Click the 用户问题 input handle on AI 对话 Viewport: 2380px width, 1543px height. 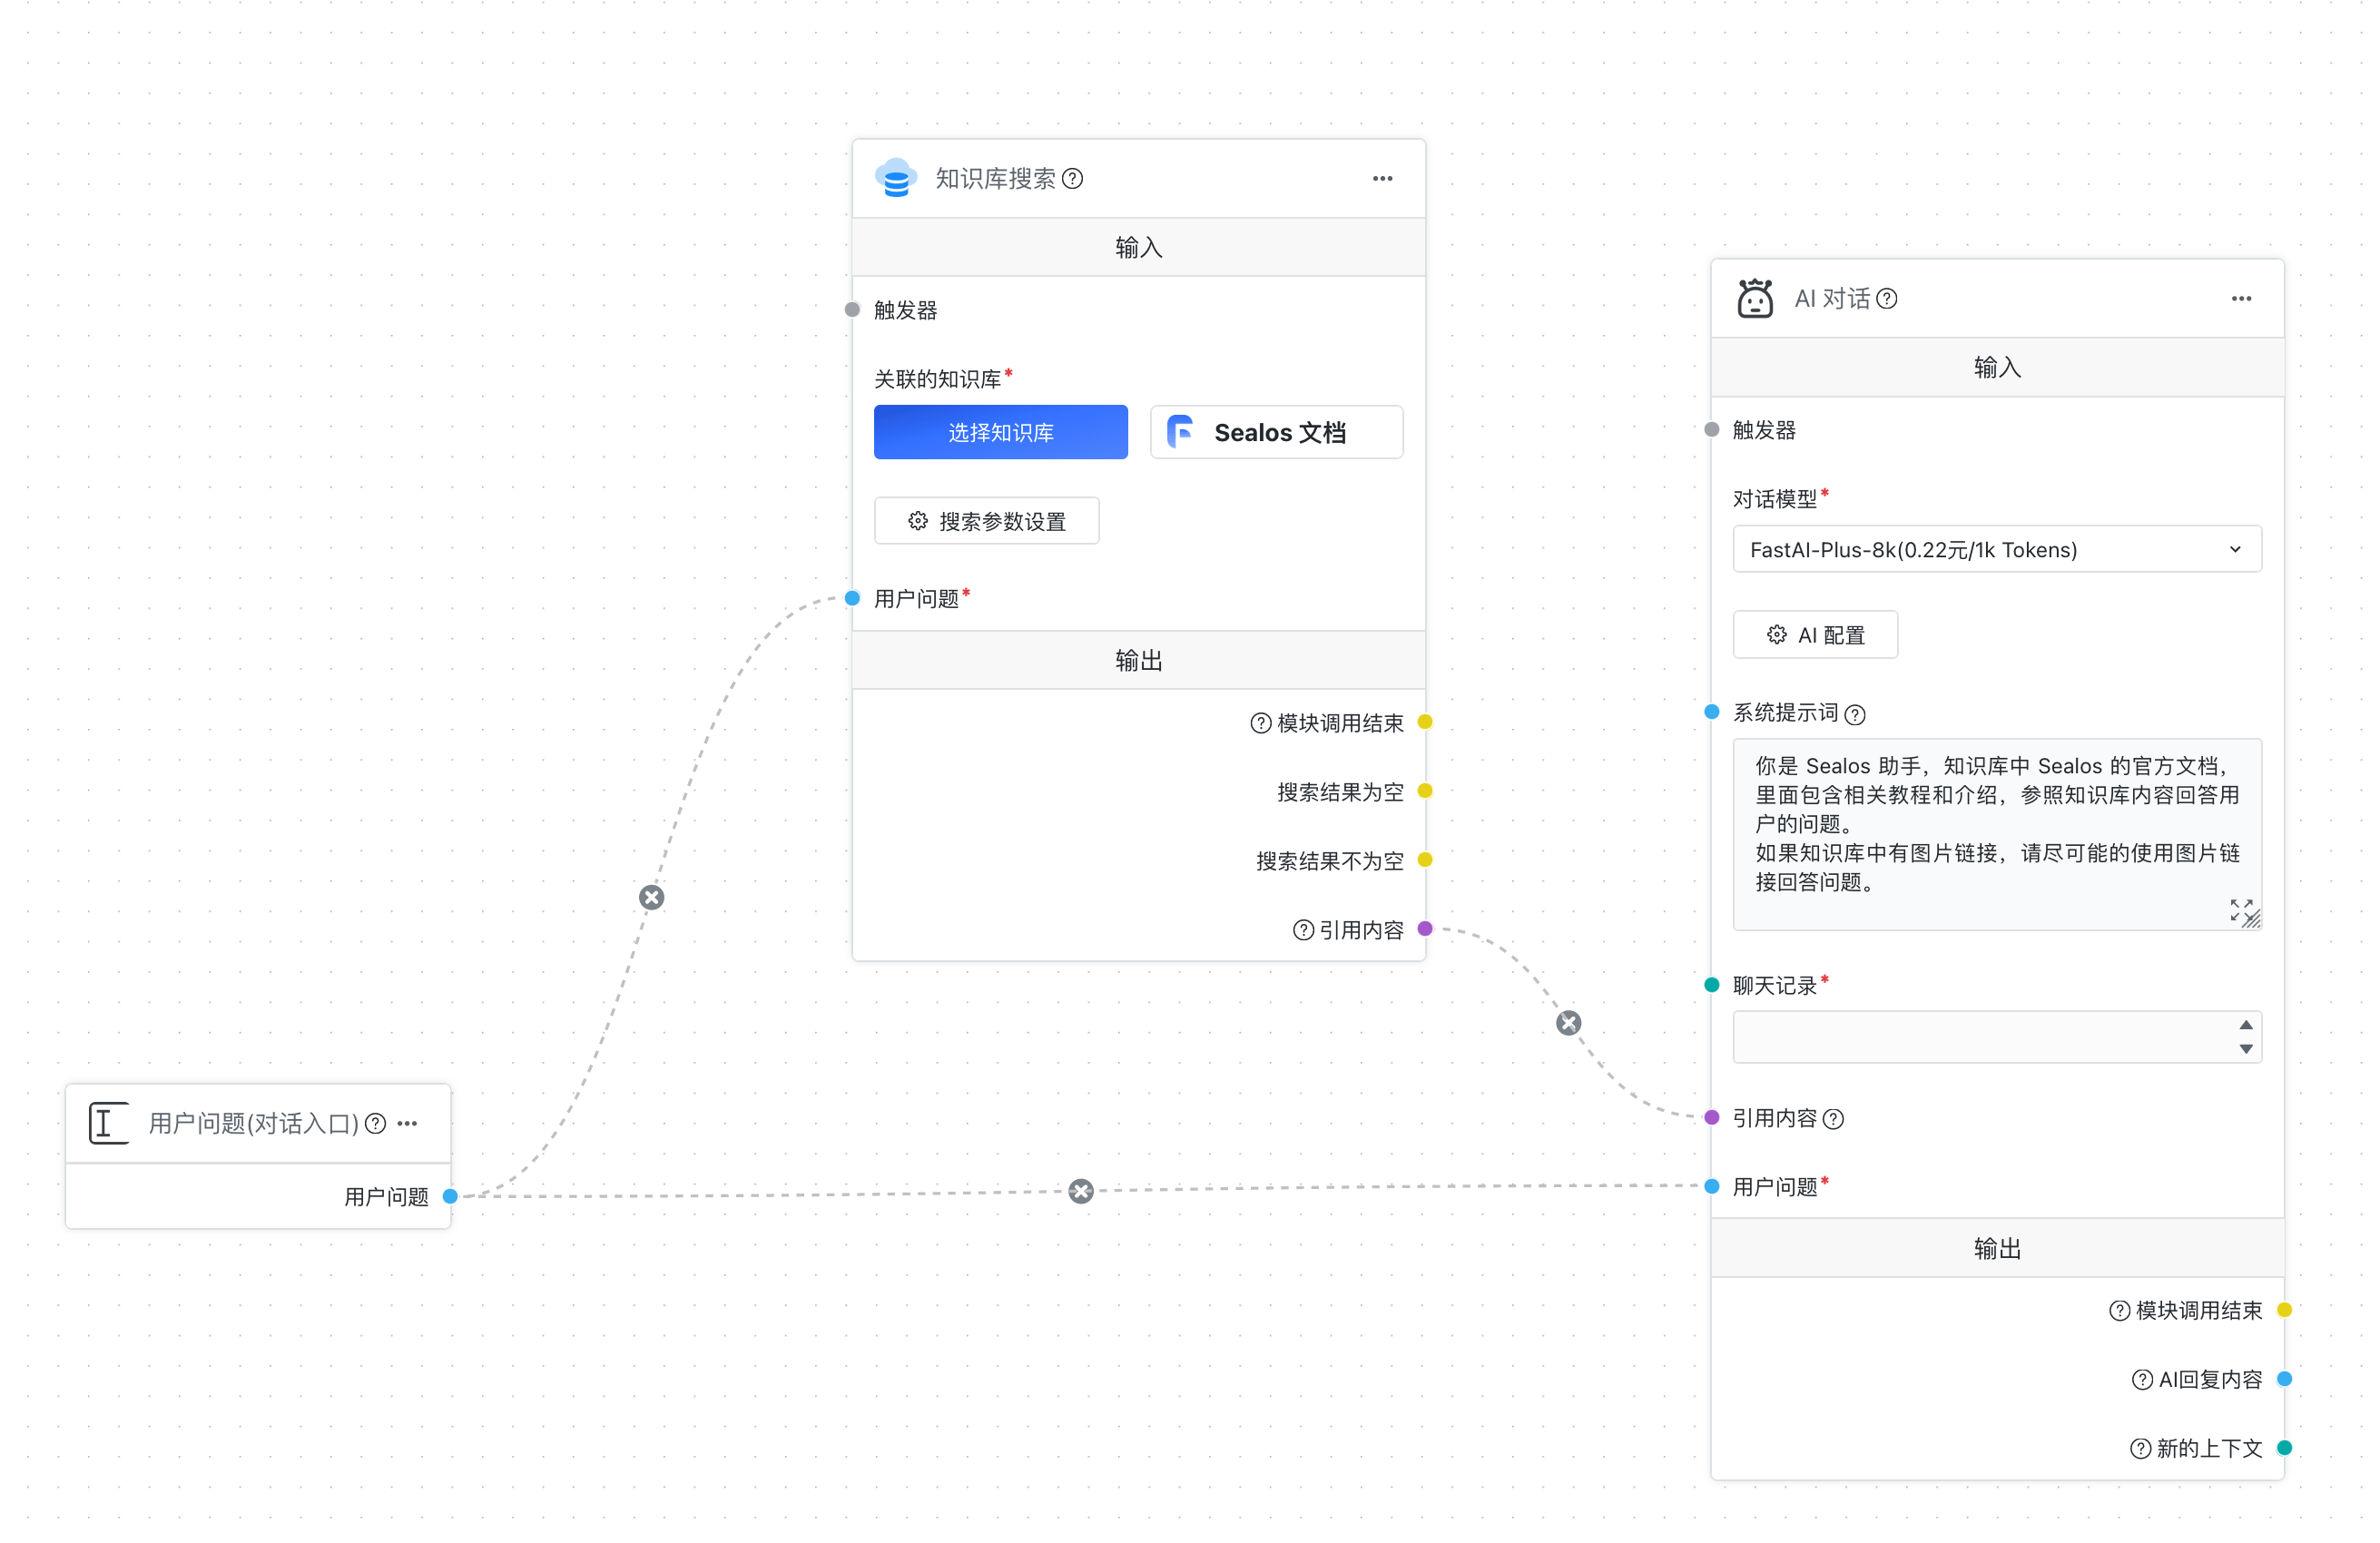coord(1711,1186)
